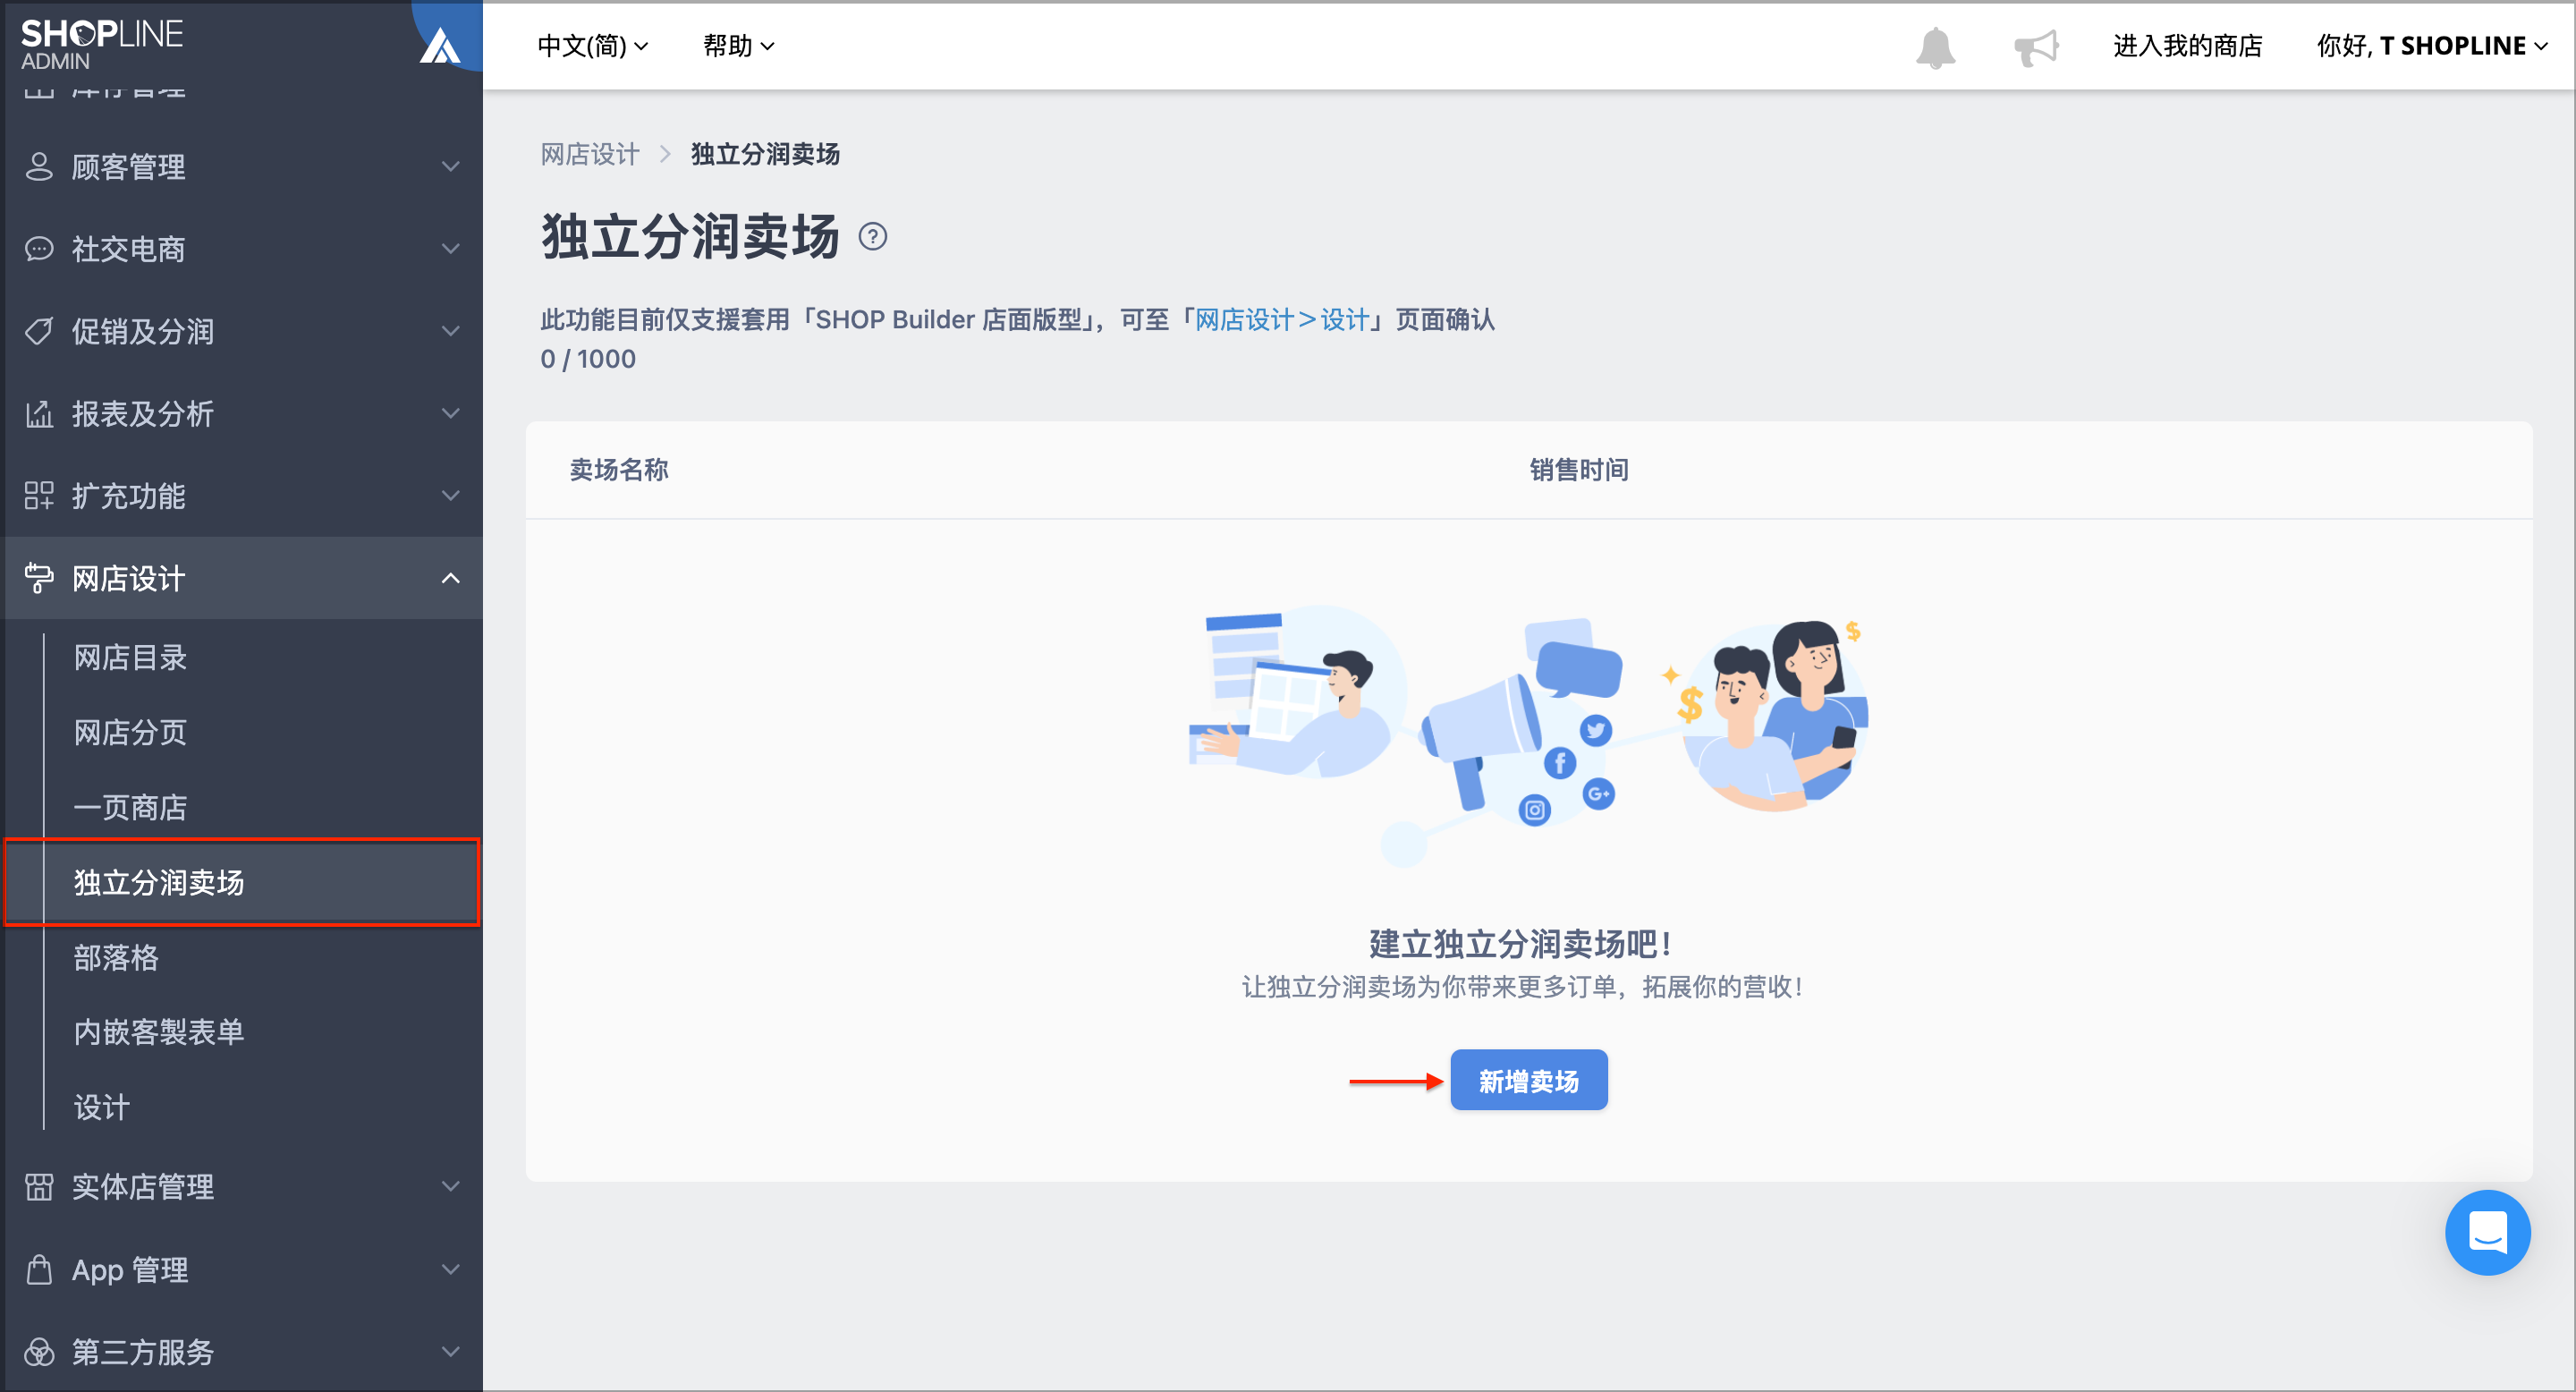
Task: Open the help question mark beside page title
Action: 873,237
